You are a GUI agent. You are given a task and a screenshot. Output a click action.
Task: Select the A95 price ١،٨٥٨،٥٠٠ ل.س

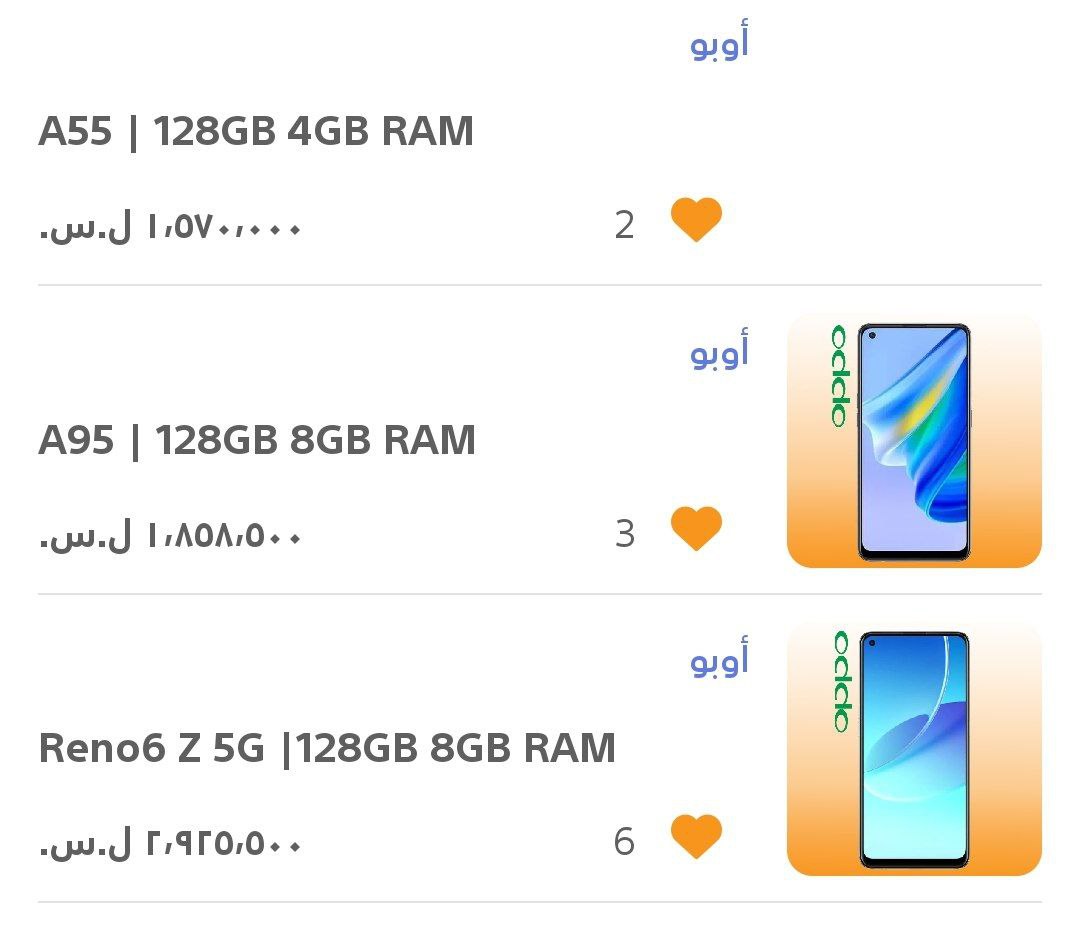pos(171,535)
